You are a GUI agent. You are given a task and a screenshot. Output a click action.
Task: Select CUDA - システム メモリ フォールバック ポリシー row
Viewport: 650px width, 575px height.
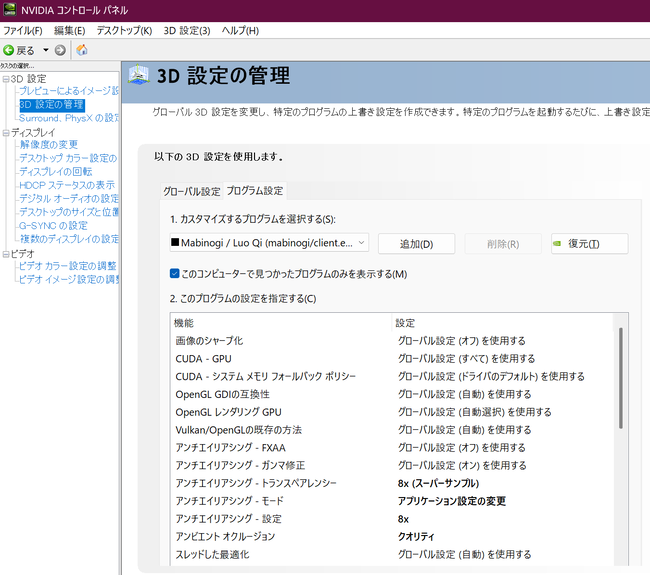point(391,376)
